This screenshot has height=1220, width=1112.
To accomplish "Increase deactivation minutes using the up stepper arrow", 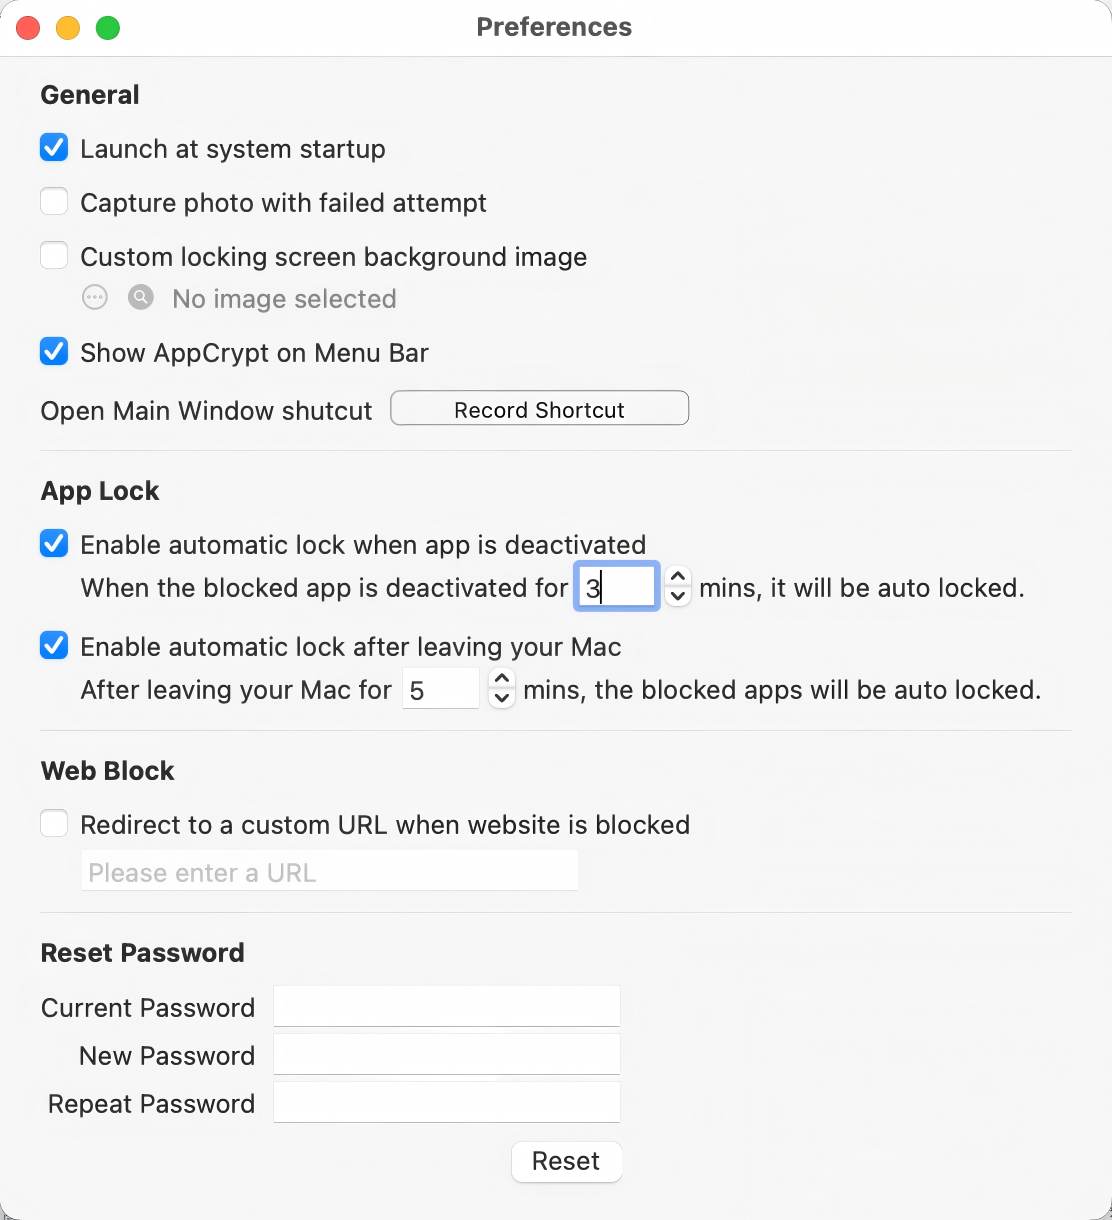I will 677,577.
